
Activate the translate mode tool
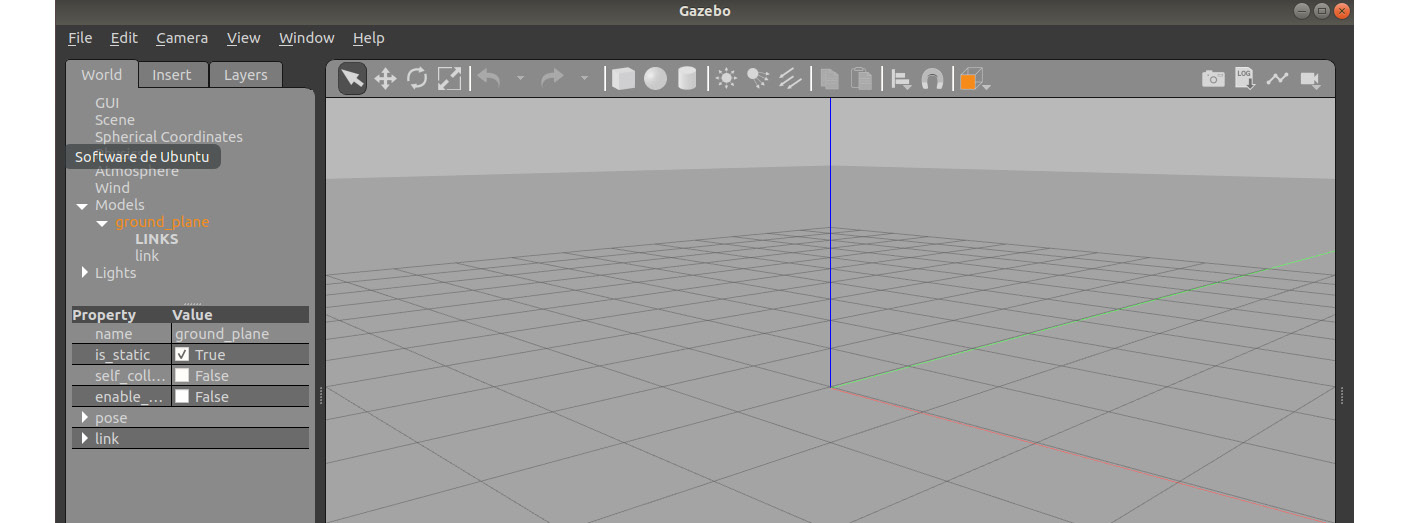tap(385, 78)
